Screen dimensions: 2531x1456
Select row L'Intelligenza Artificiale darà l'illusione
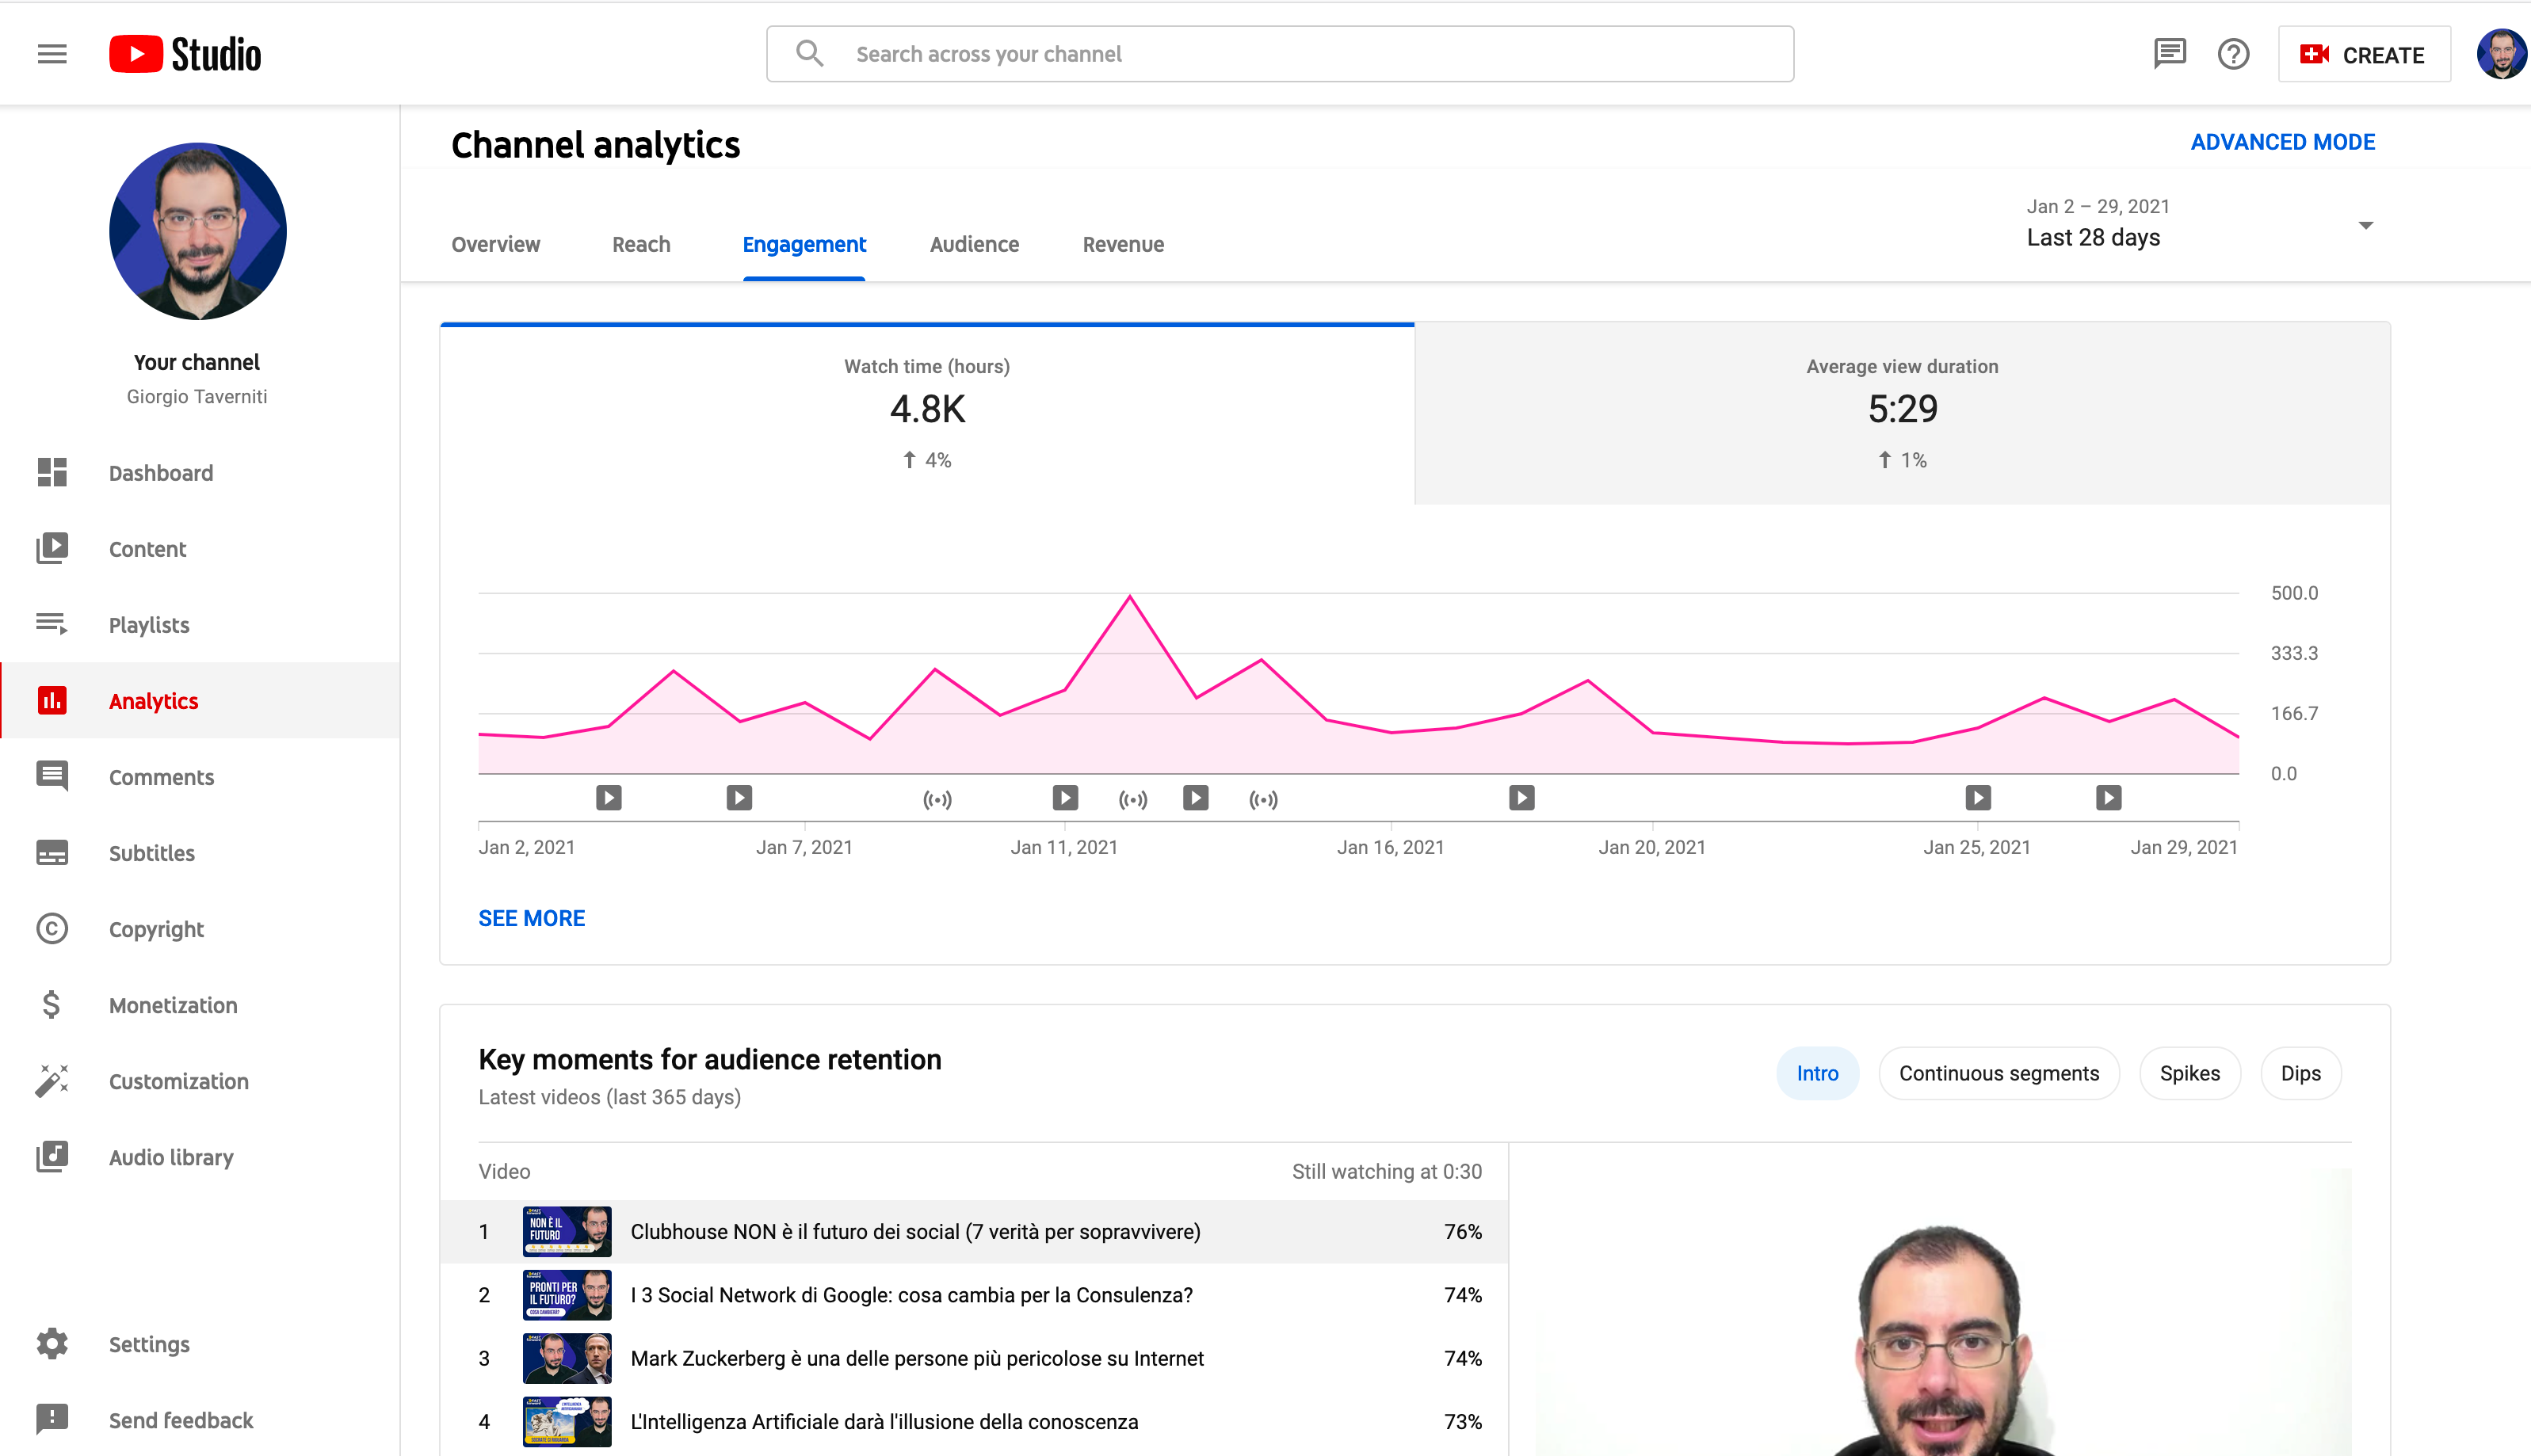click(x=974, y=1421)
